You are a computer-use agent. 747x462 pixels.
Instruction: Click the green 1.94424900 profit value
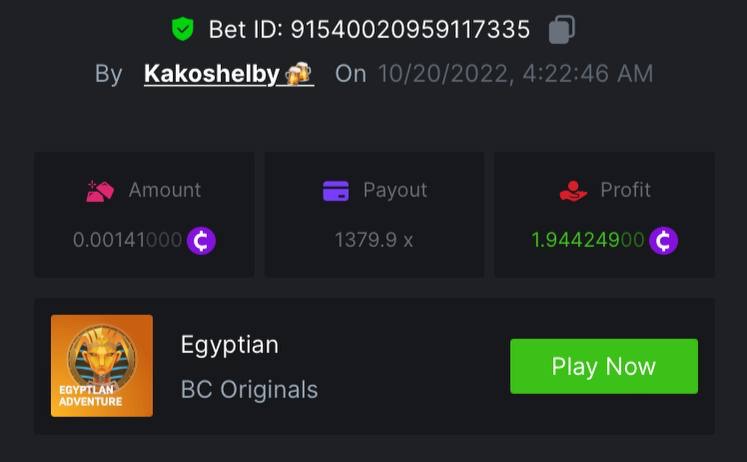click(587, 240)
